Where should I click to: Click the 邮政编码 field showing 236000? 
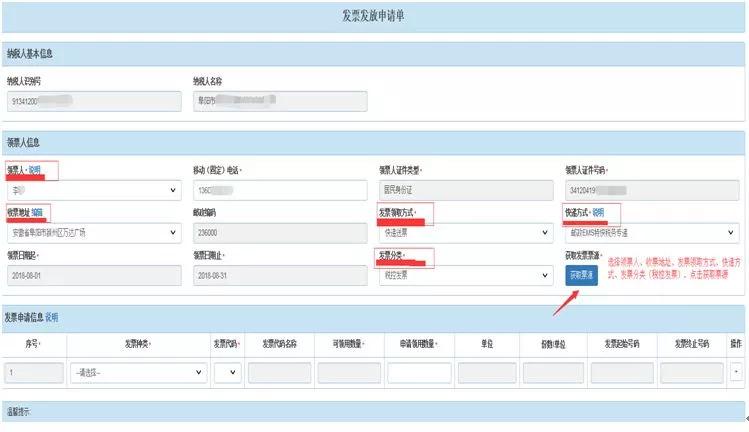coord(280,233)
